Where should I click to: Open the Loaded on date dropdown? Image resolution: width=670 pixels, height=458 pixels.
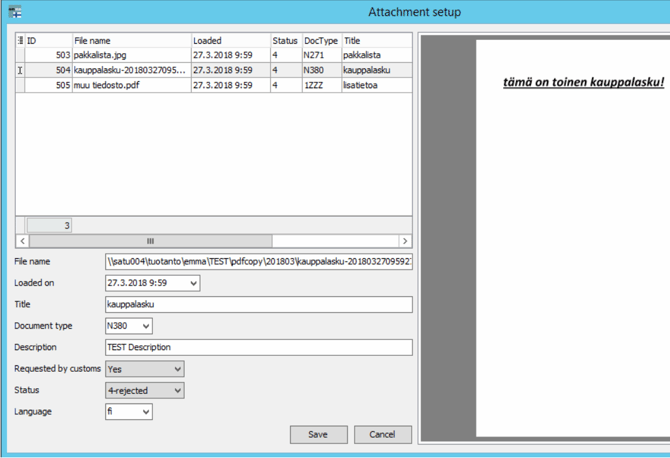[x=193, y=283]
